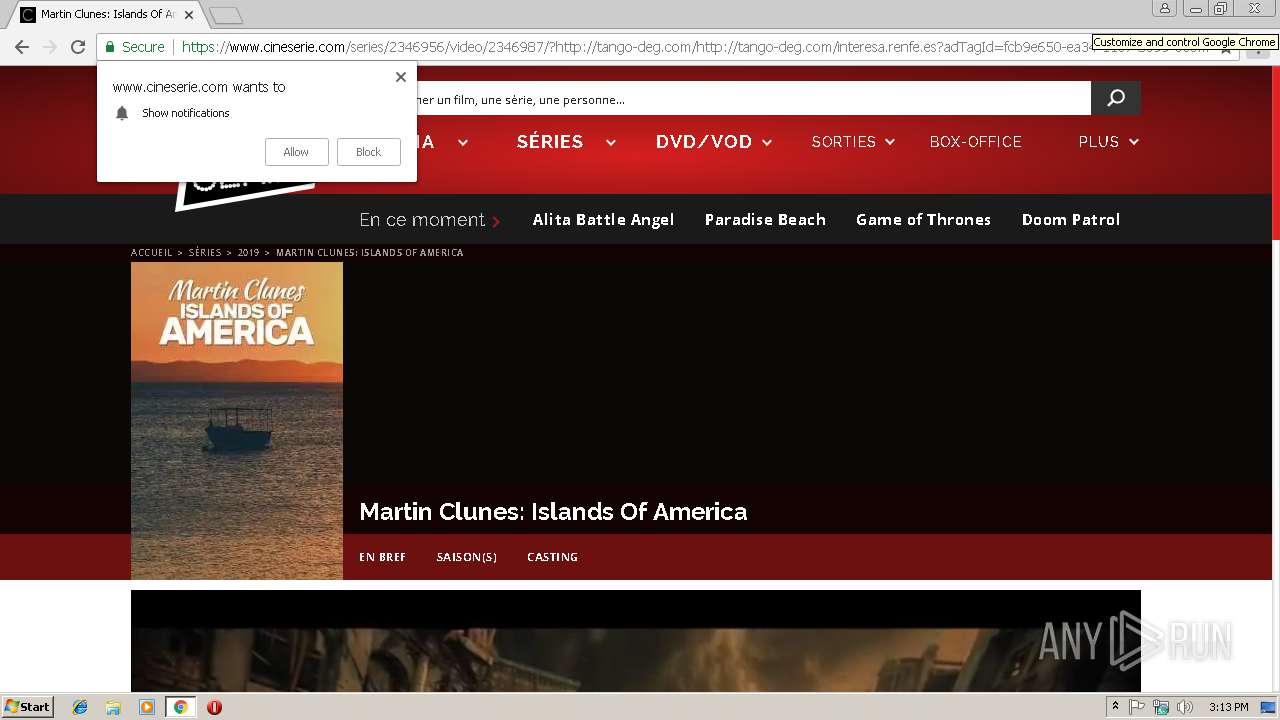The width and height of the screenshot is (1280, 720).
Task: Close the Martin Clunes browser tab
Action: pyautogui.click(x=188, y=15)
